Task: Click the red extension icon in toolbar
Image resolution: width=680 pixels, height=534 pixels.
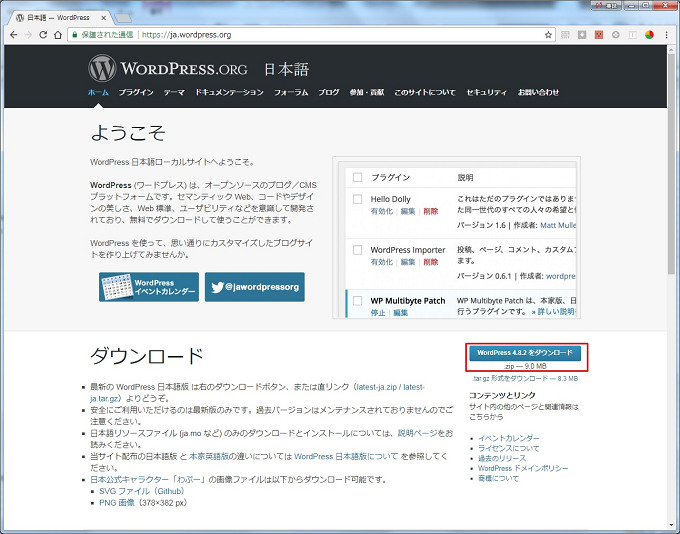Action: pyautogui.click(x=599, y=35)
